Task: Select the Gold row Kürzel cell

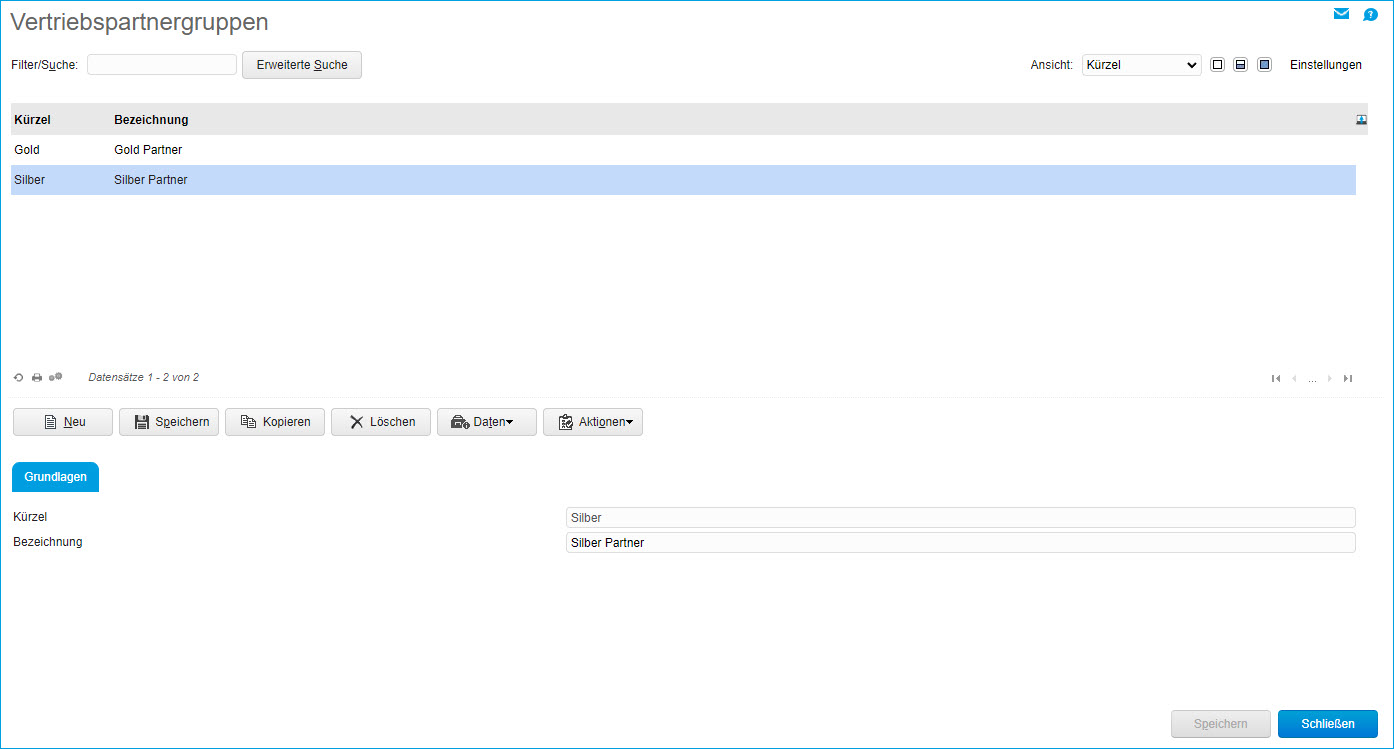Action: tap(27, 150)
